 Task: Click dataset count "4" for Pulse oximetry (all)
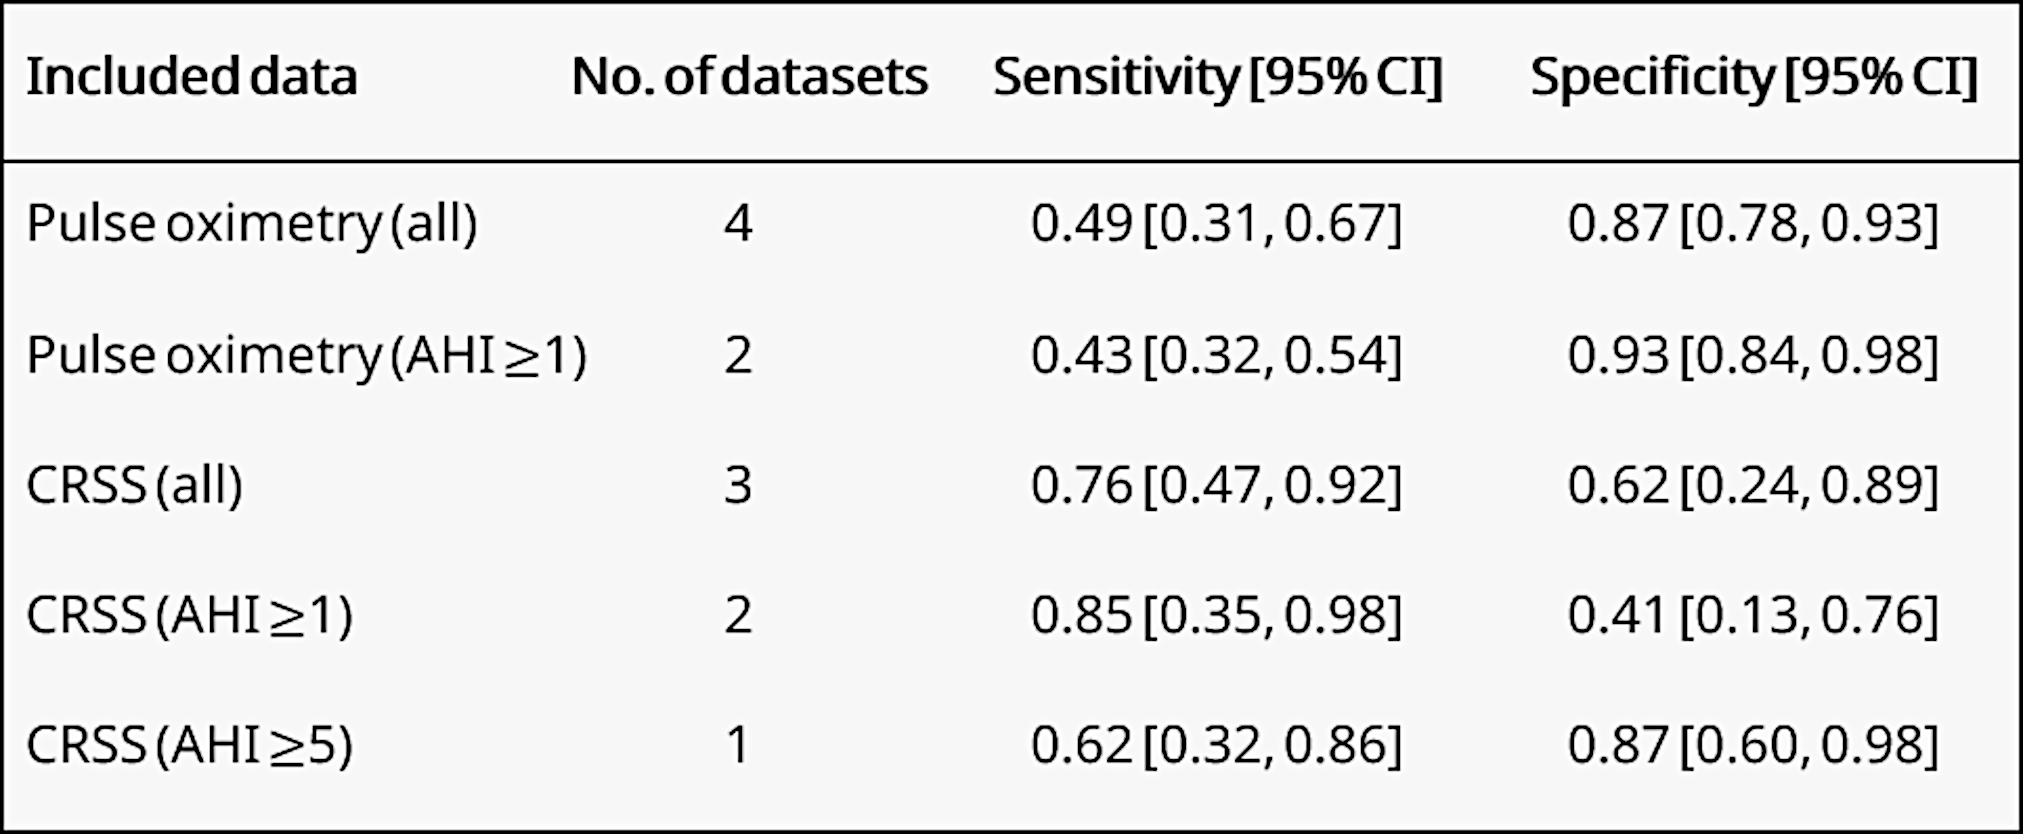pyautogui.click(x=738, y=223)
